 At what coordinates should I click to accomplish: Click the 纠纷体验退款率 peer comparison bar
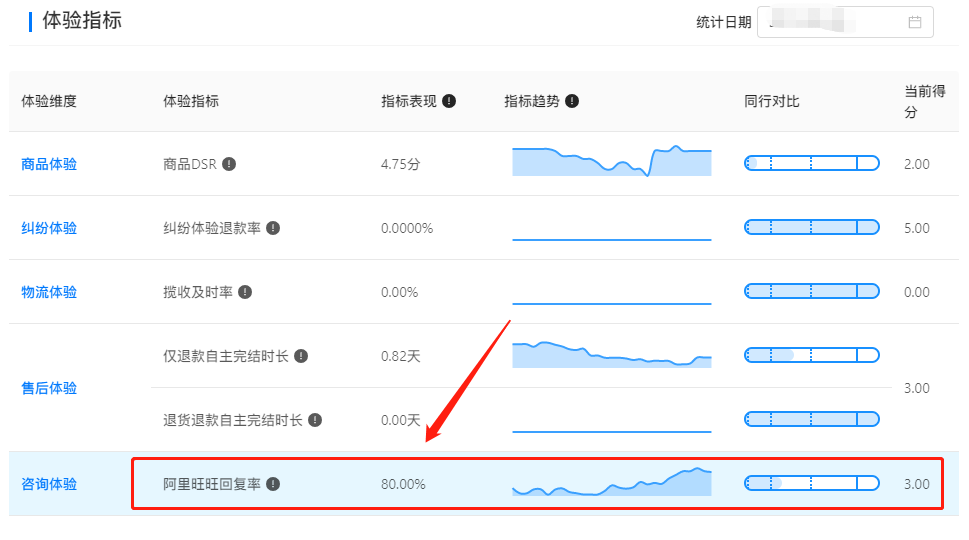tap(811, 227)
